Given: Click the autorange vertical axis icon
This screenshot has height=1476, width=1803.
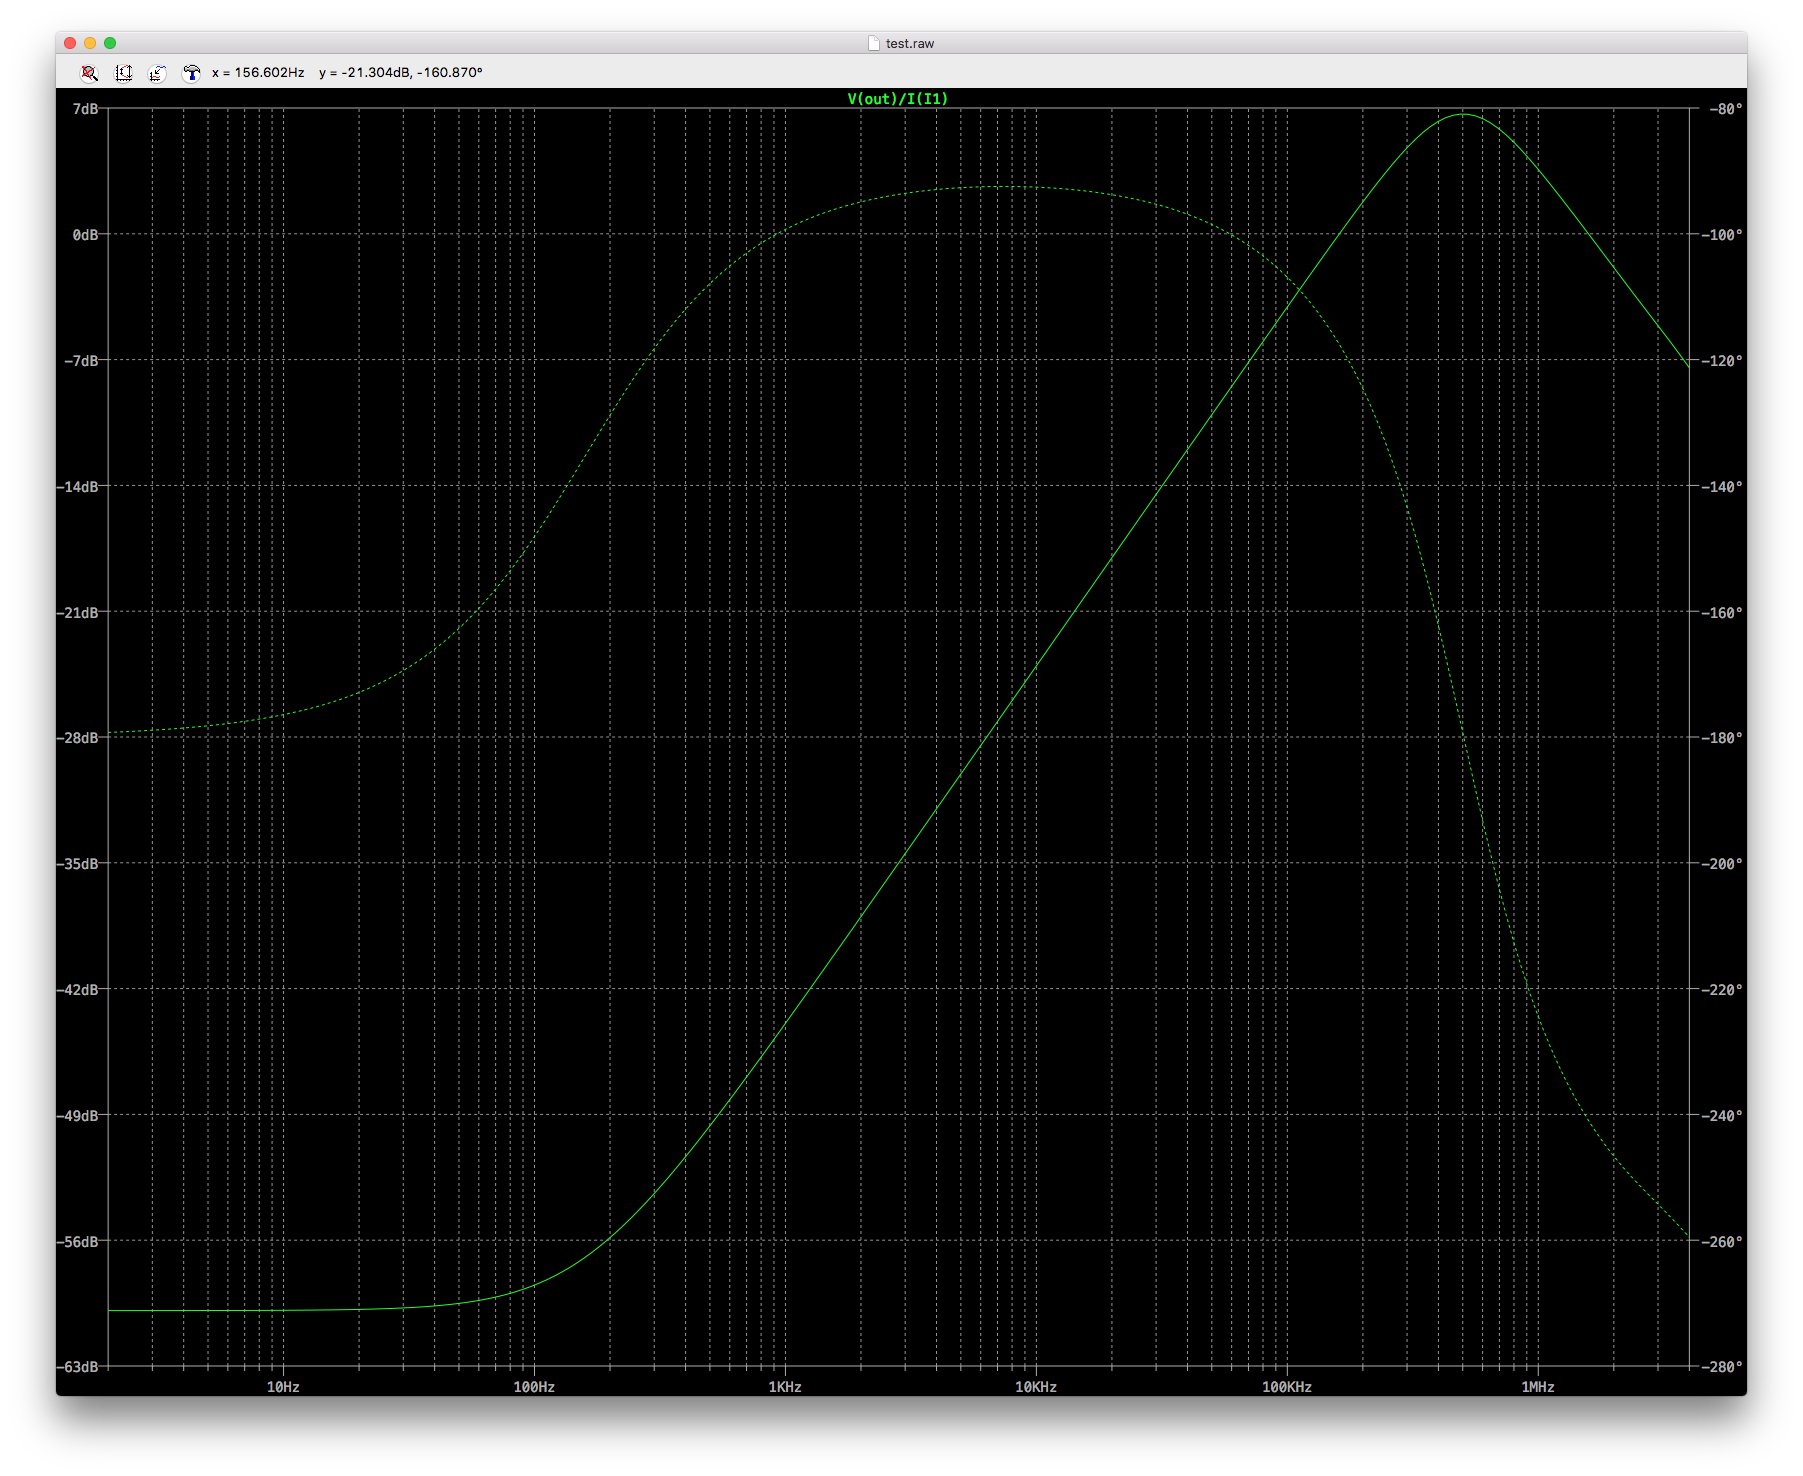Looking at the screenshot, I should [x=124, y=73].
